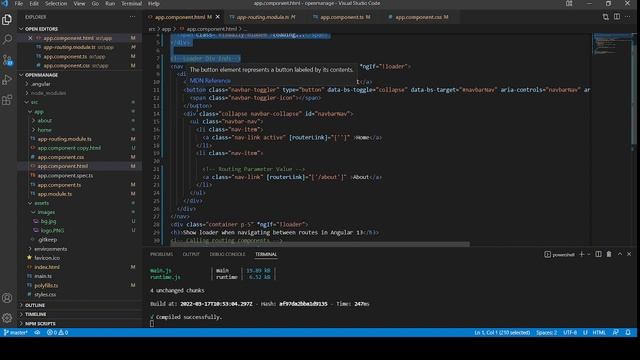Click the sync changes status icon
This screenshot has width=640, height=360.
(37, 333)
